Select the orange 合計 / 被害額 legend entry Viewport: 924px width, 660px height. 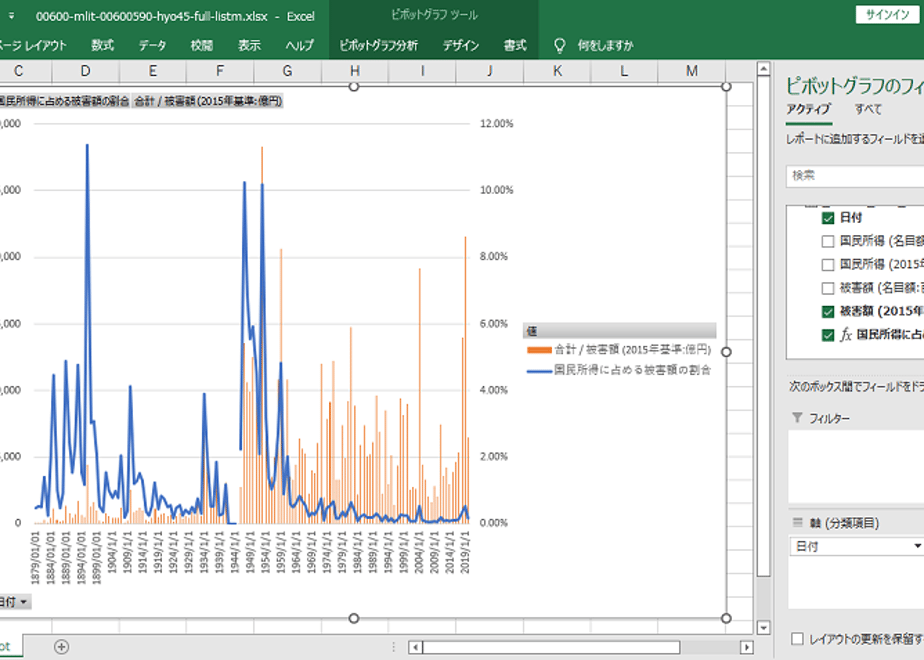click(619, 350)
